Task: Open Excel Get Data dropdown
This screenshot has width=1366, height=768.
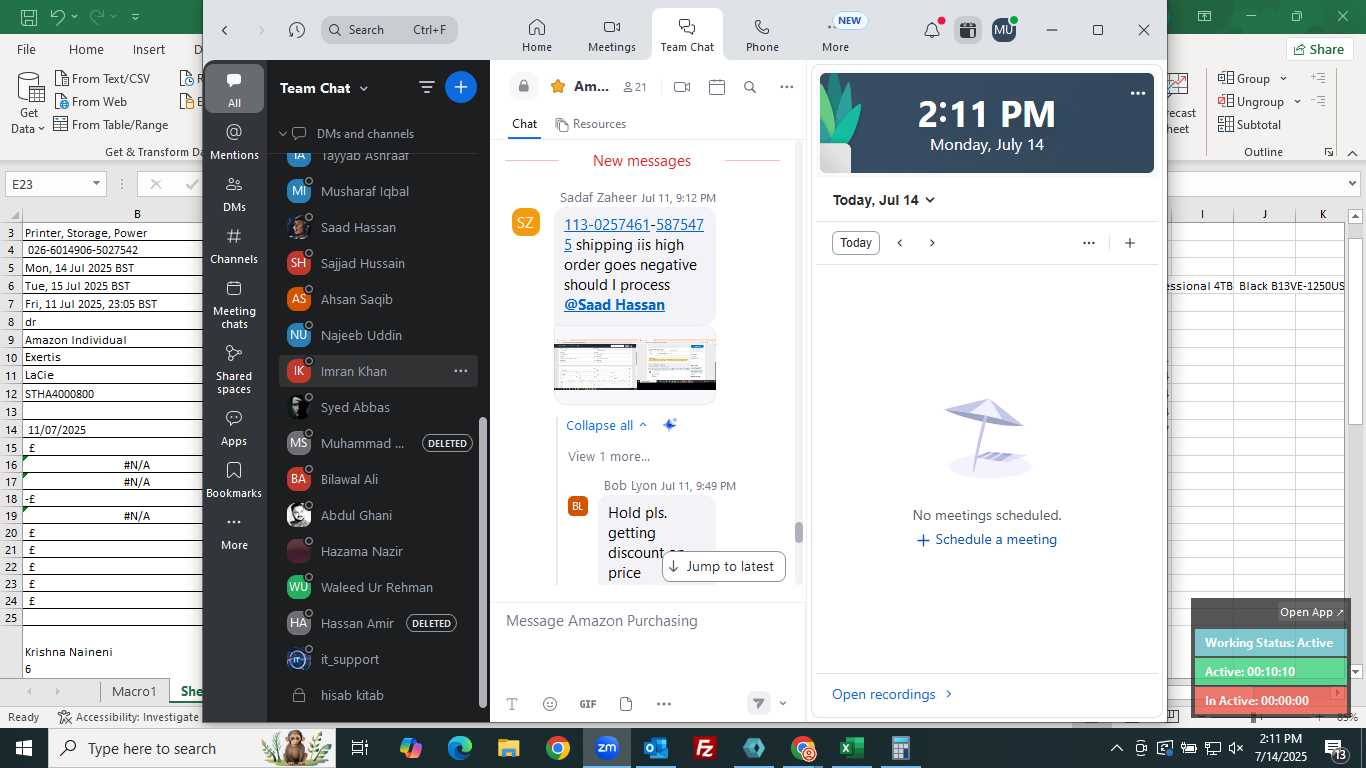Action: pyautogui.click(x=27, y=103)
